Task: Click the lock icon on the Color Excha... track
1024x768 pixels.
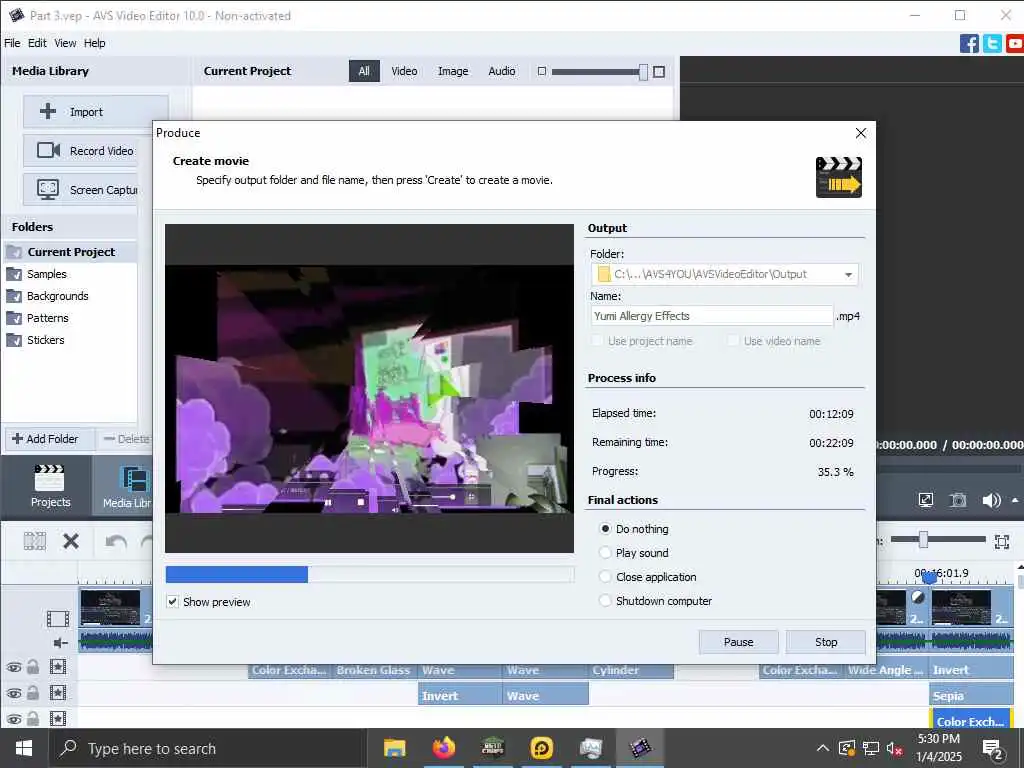Action: (33, 667)
